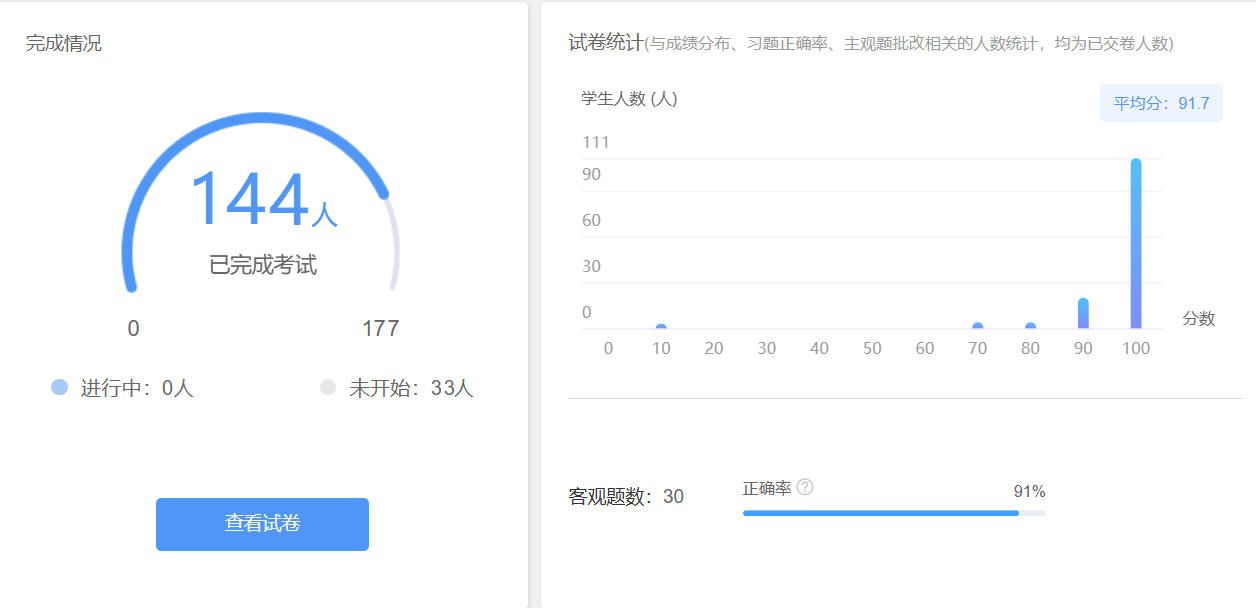Viewport: 1256px width, 608px height.
Task: Click the 144人 completed count
Action: point(262,201)
